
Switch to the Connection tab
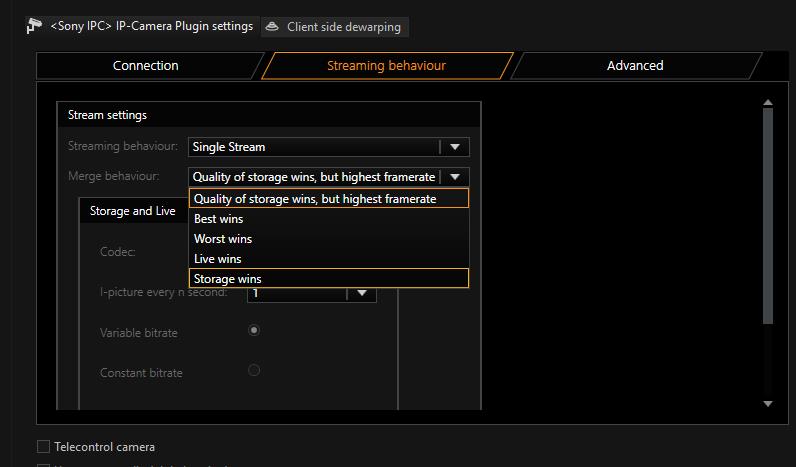[145, 66]
